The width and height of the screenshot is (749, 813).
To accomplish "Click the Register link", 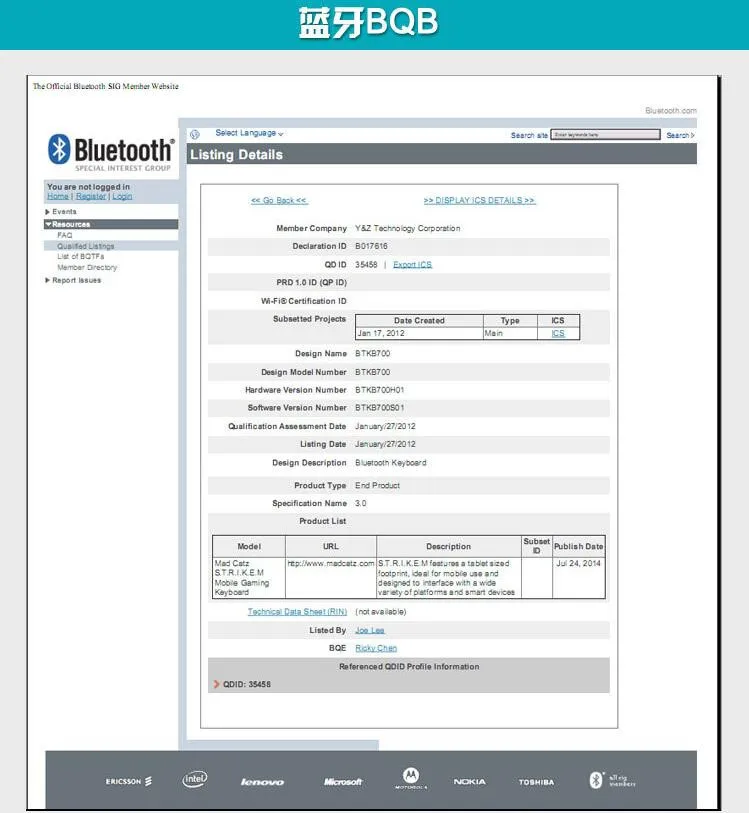I will [91, 197].
